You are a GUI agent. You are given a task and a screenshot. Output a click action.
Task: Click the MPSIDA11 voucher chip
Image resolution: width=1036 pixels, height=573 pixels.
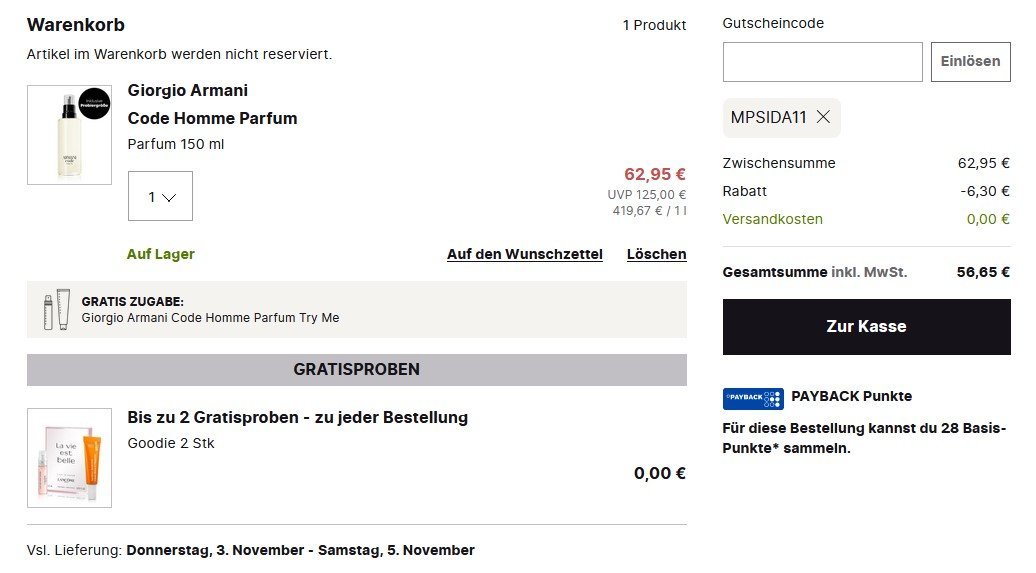pyautogui.click(x=769, y=117)
